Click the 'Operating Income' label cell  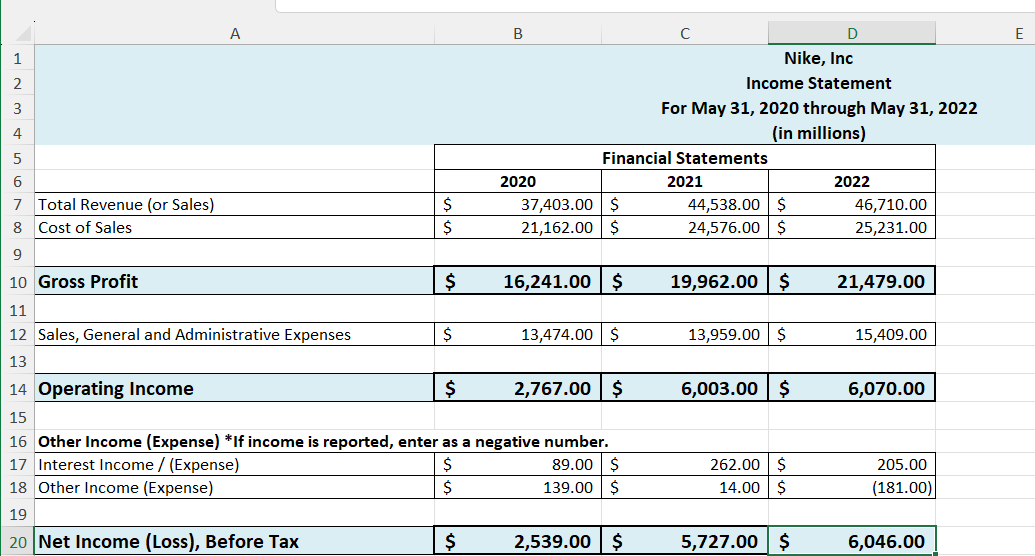[x=234, y=388]
